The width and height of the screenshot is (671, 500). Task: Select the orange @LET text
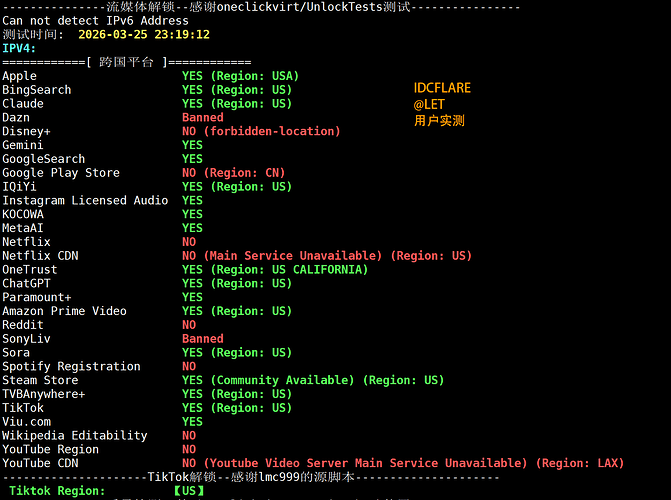(429, 104)
